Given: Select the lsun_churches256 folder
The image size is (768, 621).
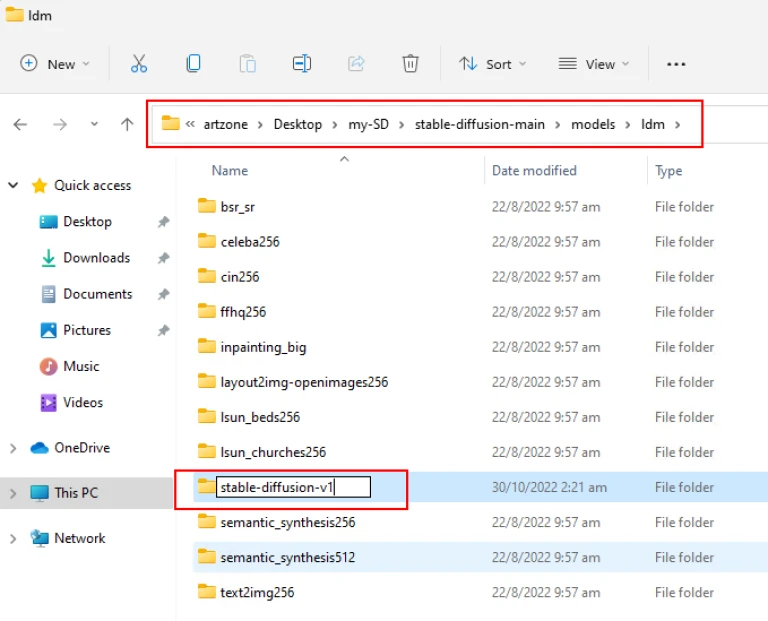Looking at the screenshot, I should [273, 453].
